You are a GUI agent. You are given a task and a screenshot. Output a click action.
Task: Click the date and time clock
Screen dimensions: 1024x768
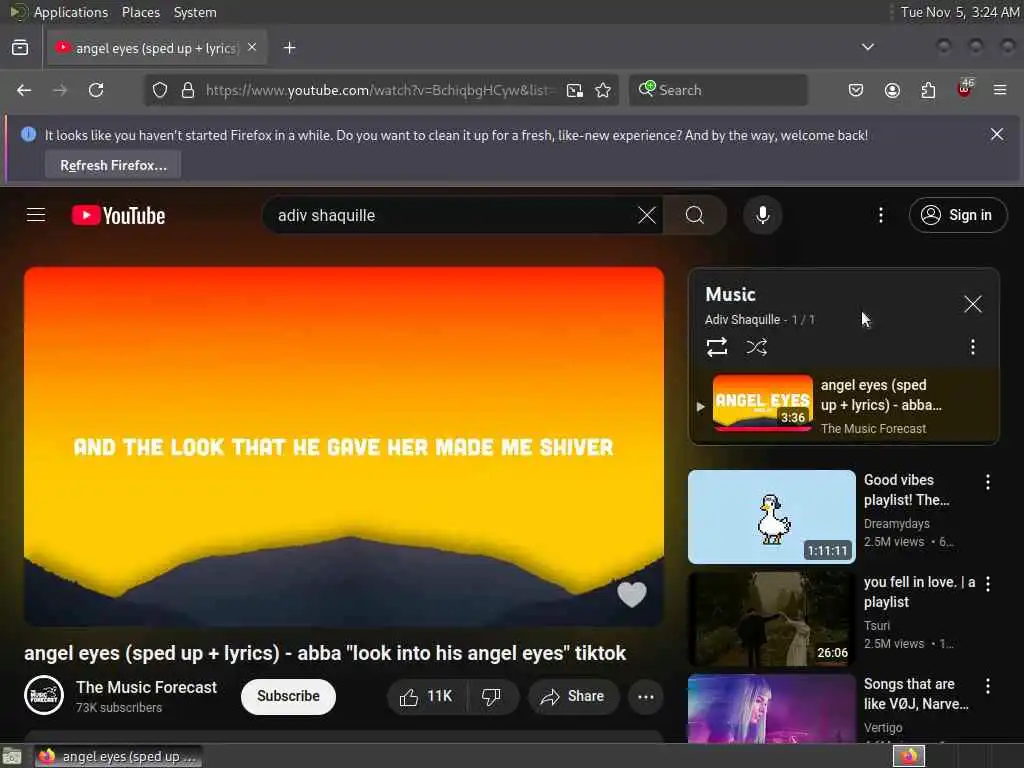point(959,12)
